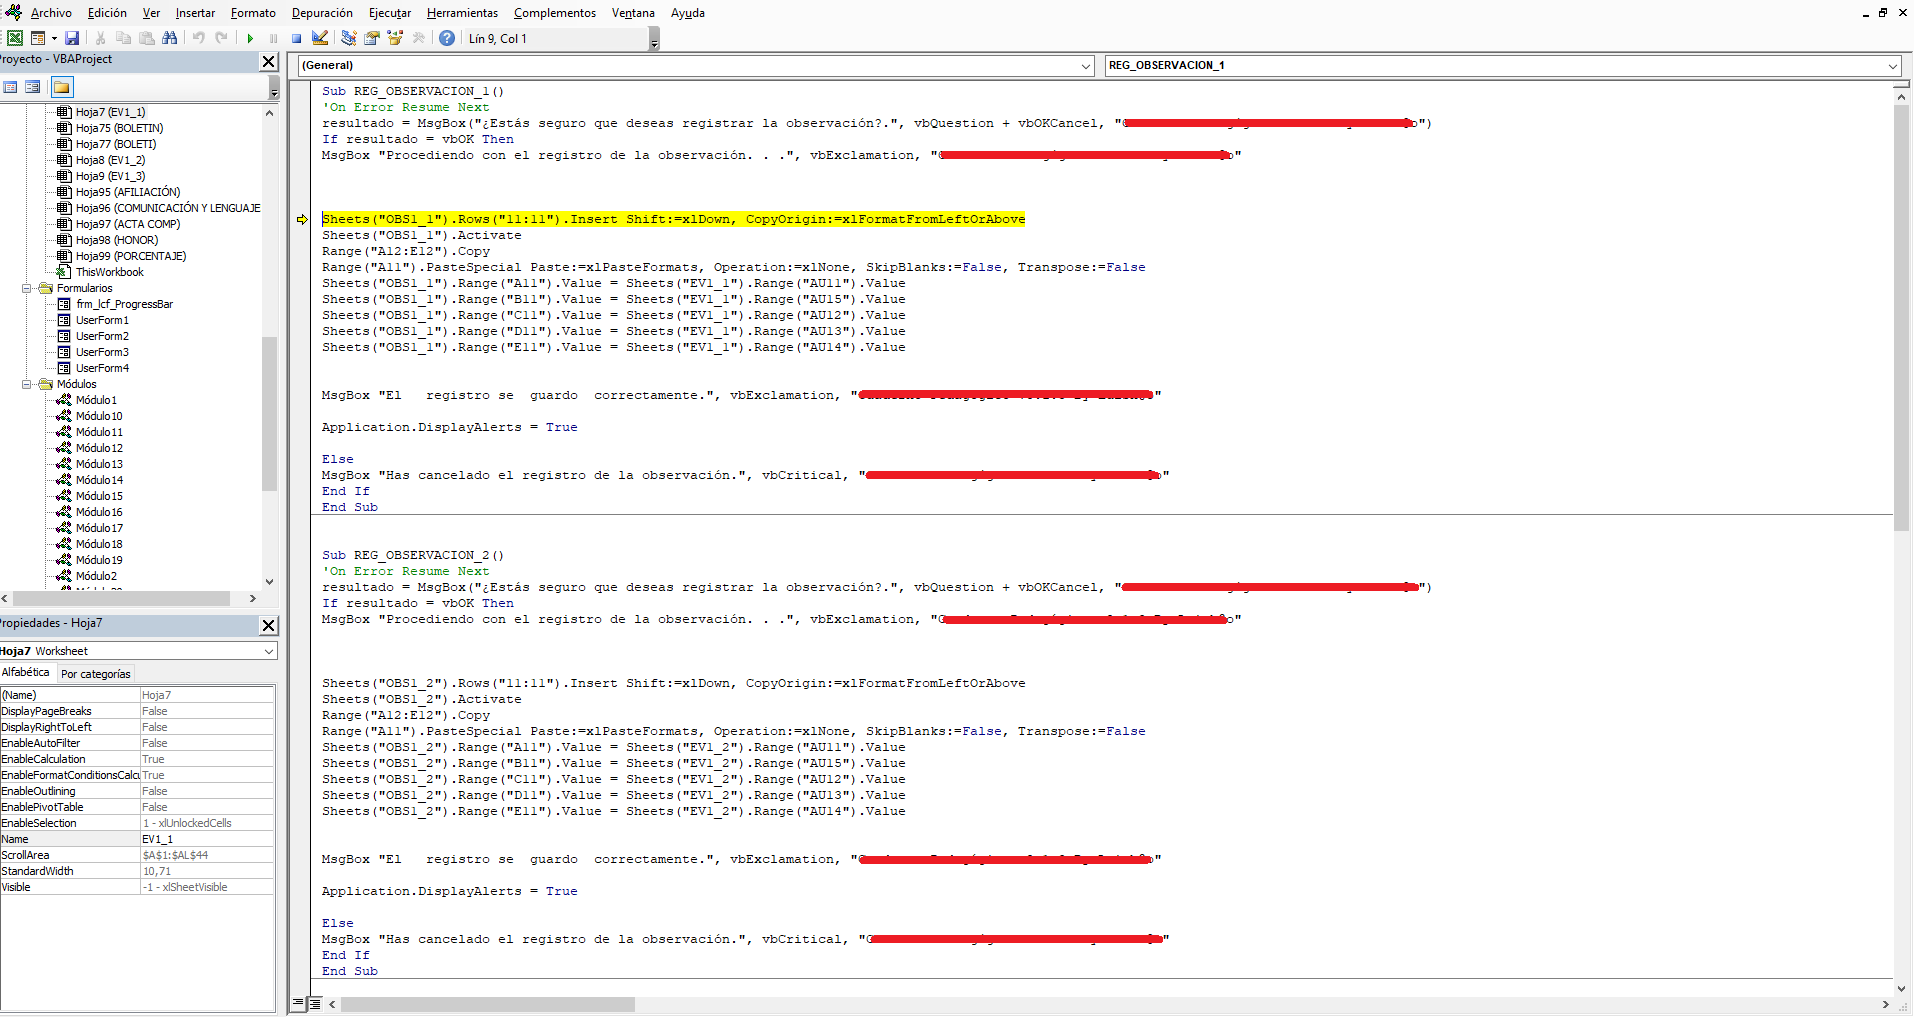
Task: Open the Object Browser icon
Action: (395, 38)
